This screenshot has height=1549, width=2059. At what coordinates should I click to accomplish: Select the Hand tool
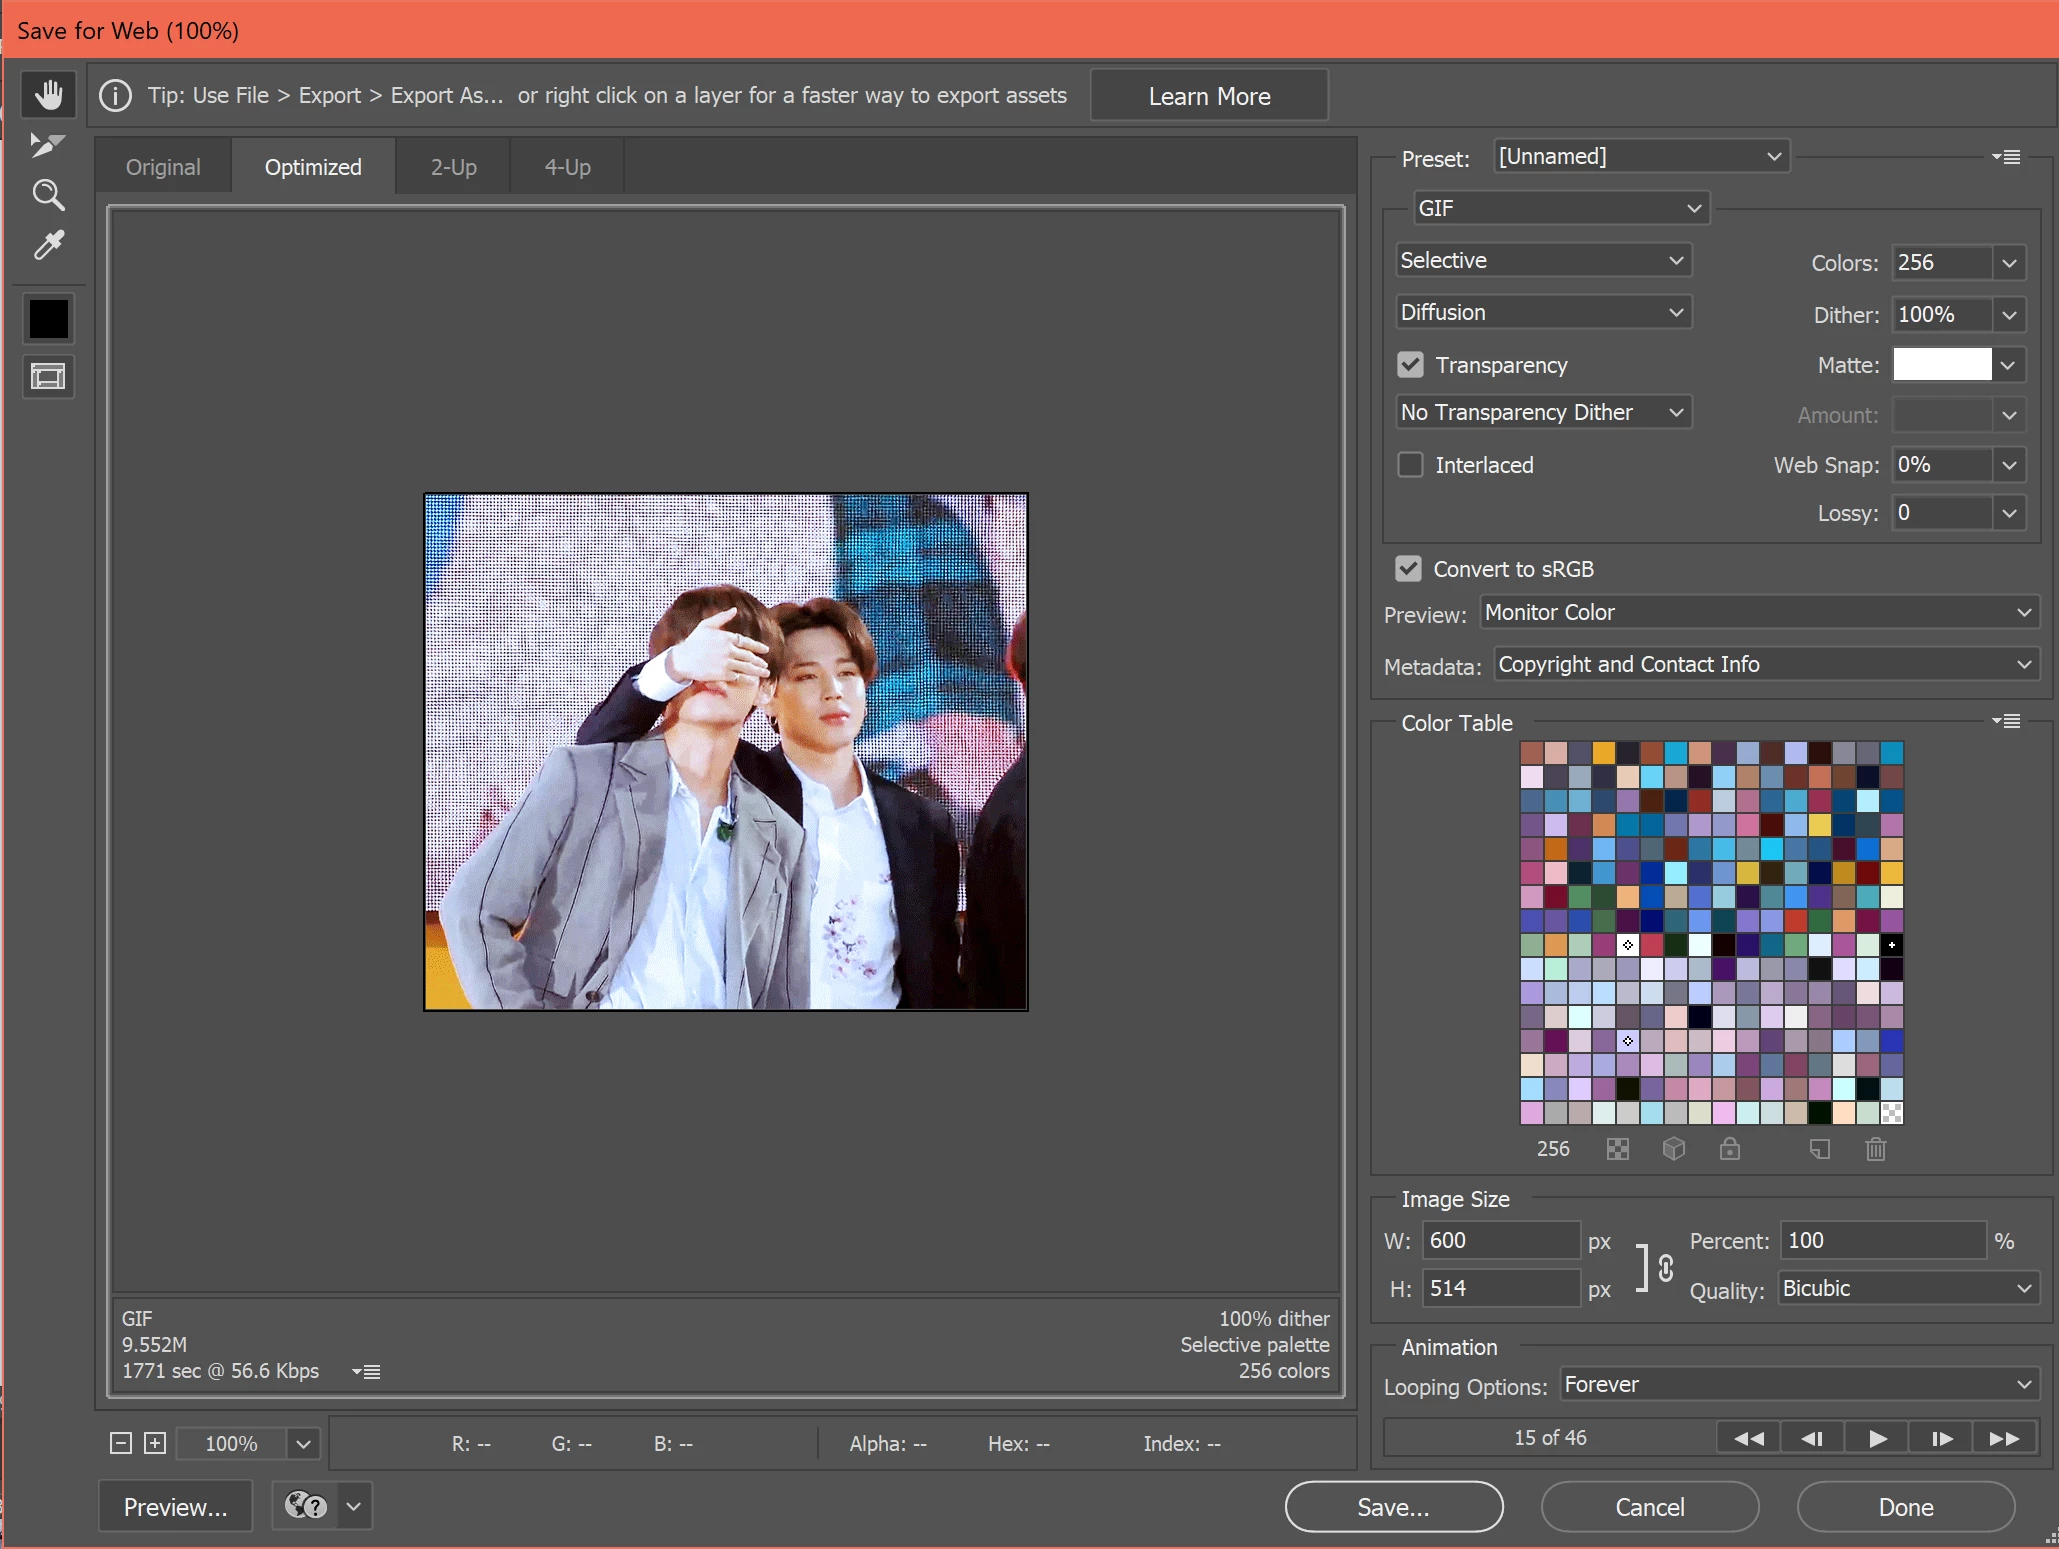point(48,95)
